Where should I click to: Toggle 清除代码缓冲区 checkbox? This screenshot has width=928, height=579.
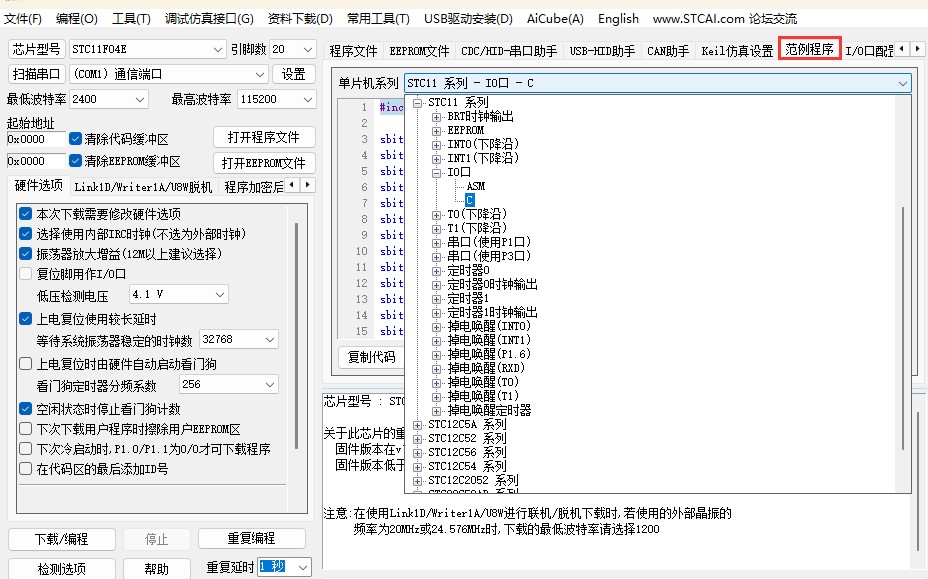[x=76, y=139]
